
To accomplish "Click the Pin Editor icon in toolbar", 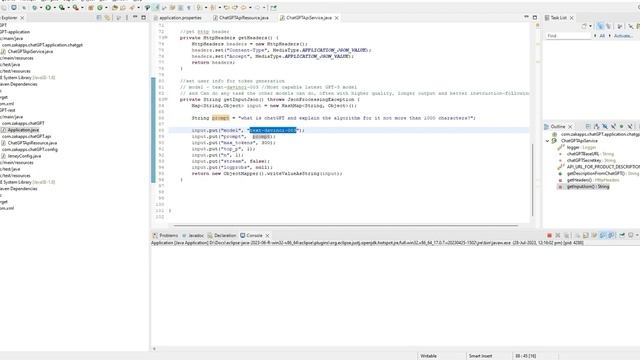I will pos(273,7).
